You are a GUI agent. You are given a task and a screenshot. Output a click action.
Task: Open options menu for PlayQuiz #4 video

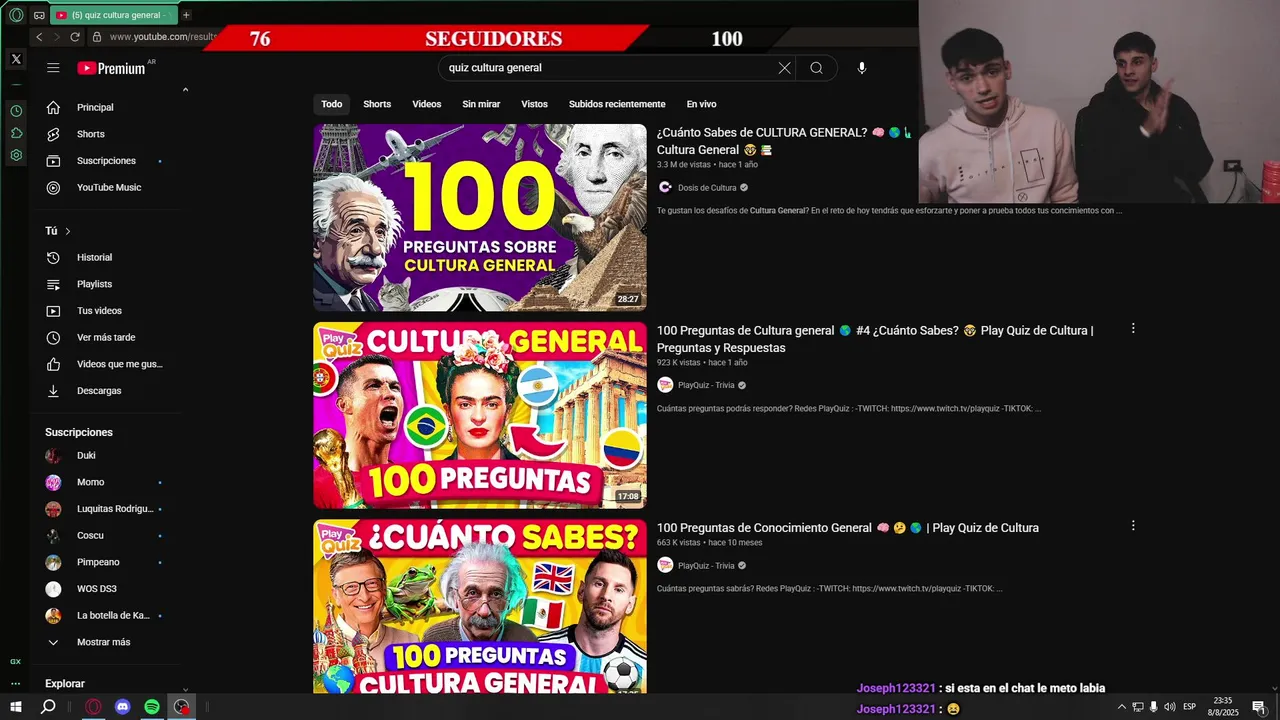click(1133, 329)
